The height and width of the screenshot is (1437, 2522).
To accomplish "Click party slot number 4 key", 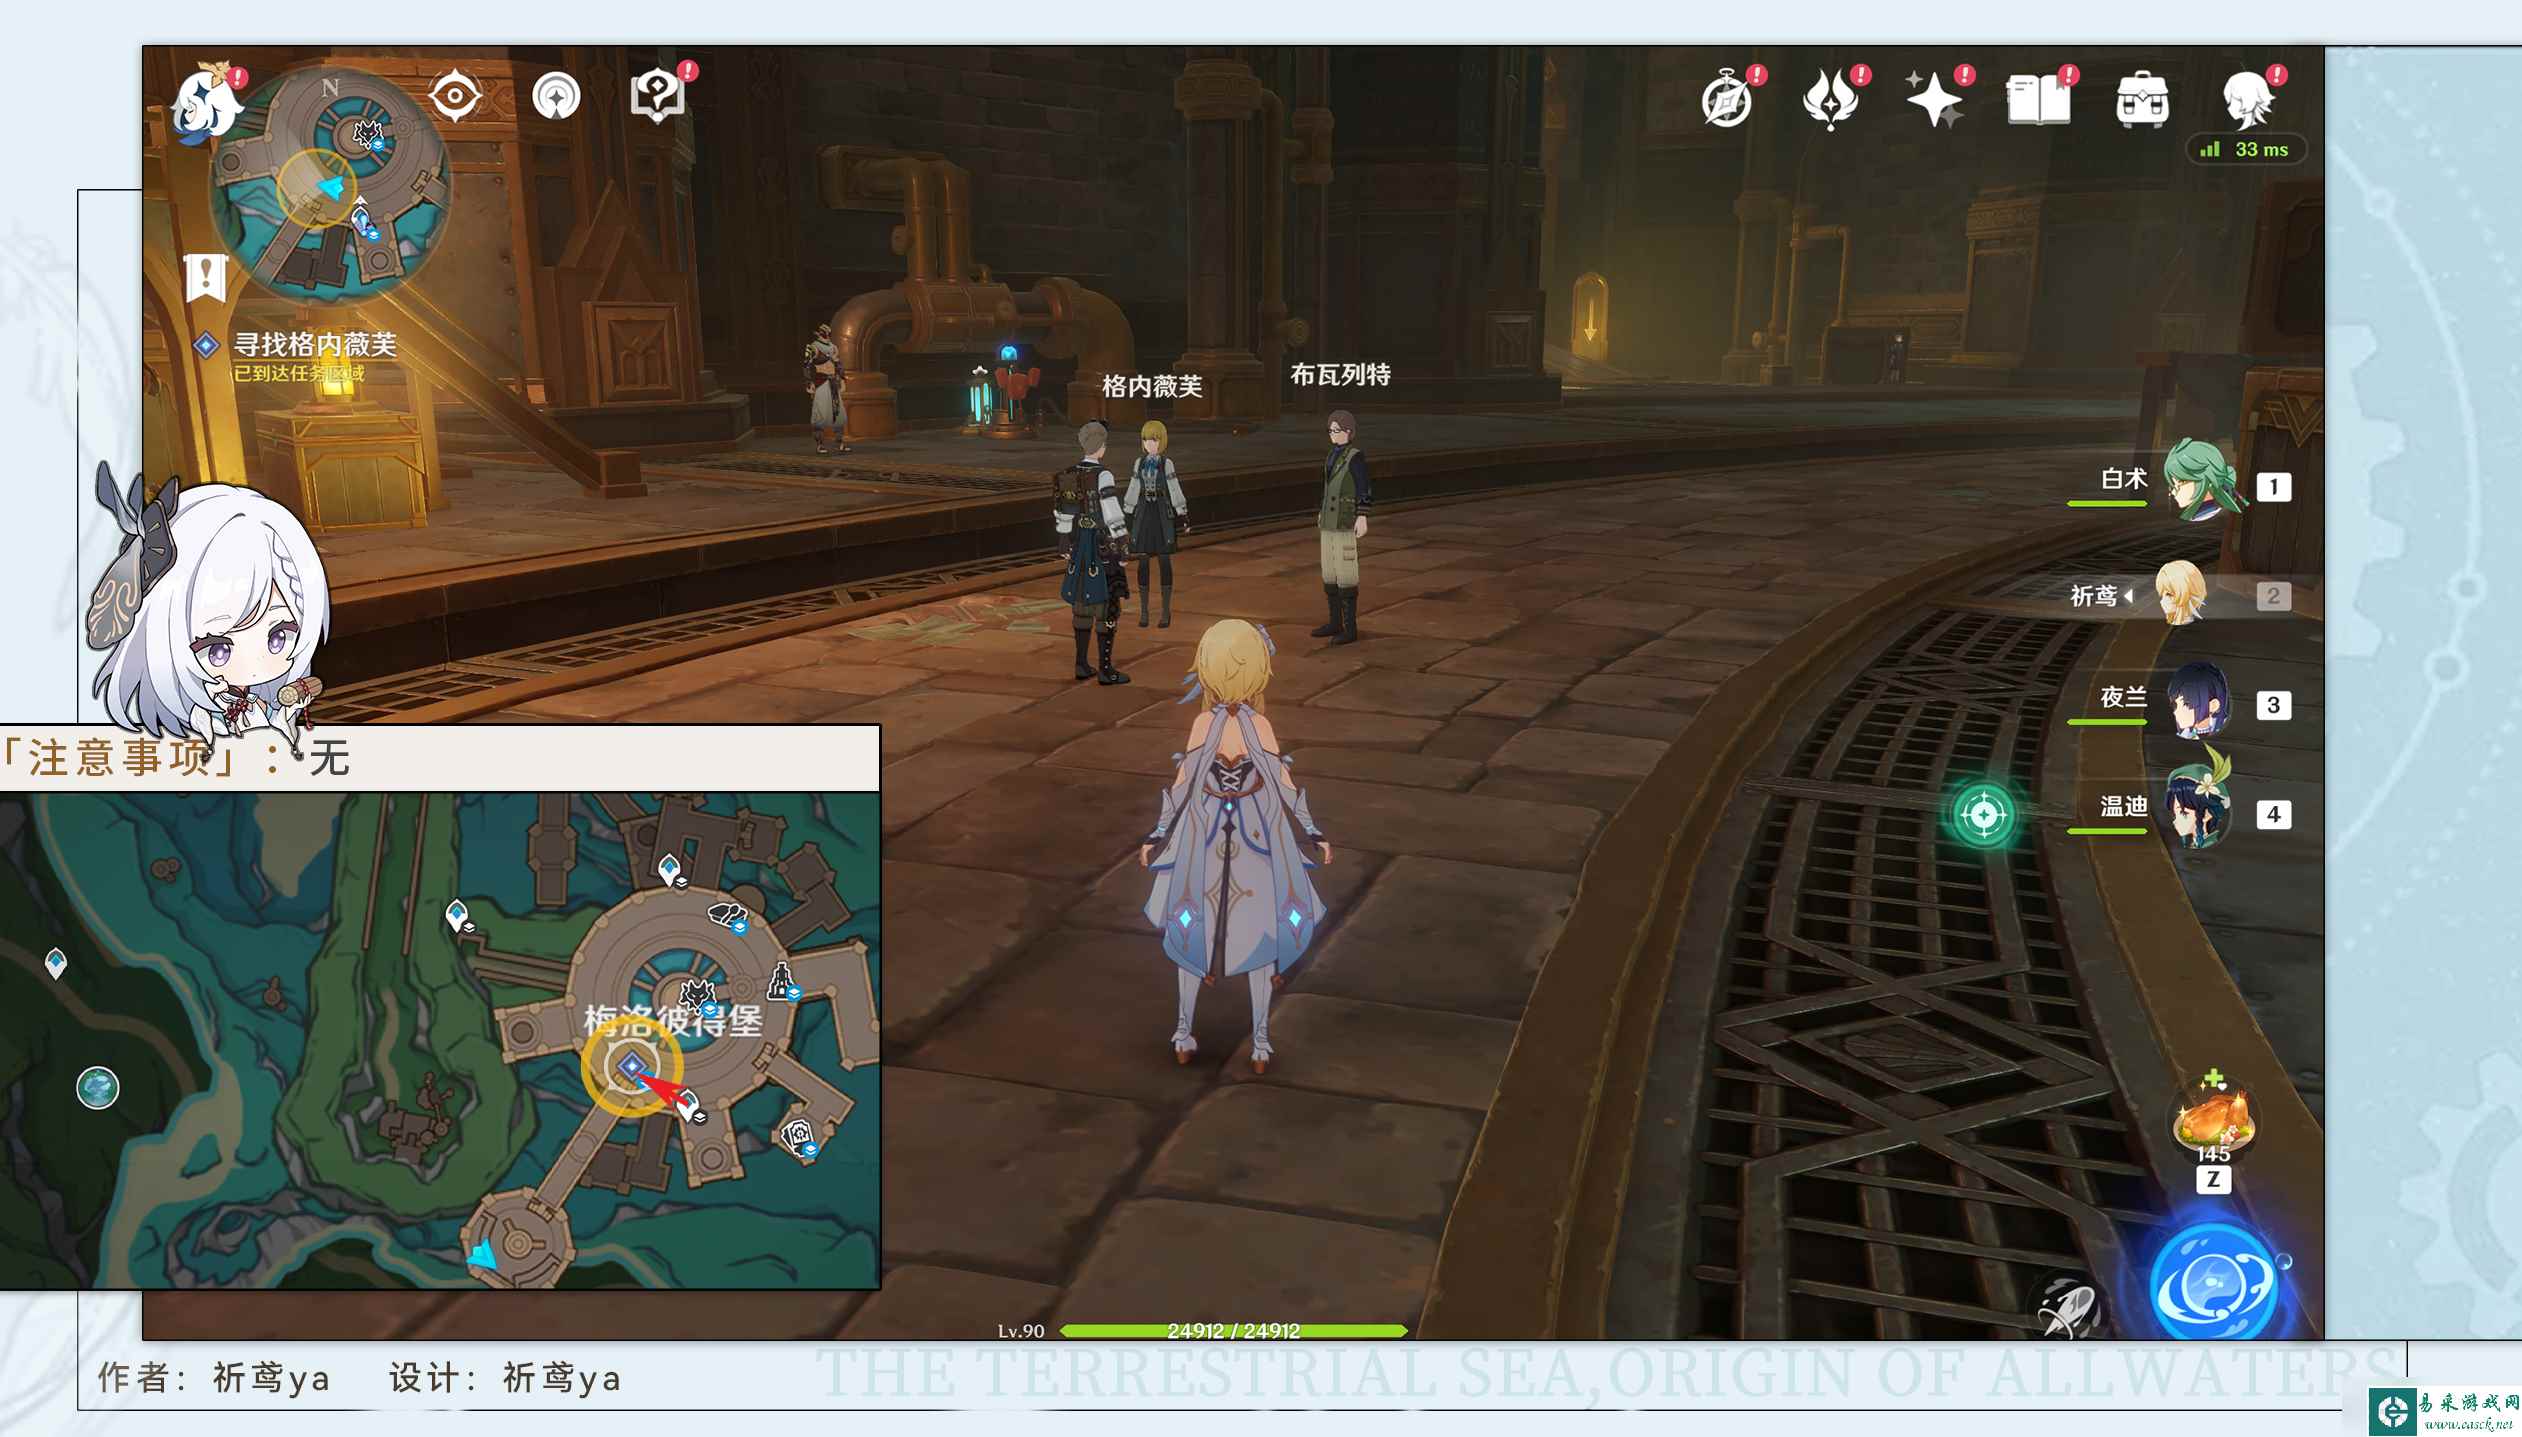I will (2273, 814).
